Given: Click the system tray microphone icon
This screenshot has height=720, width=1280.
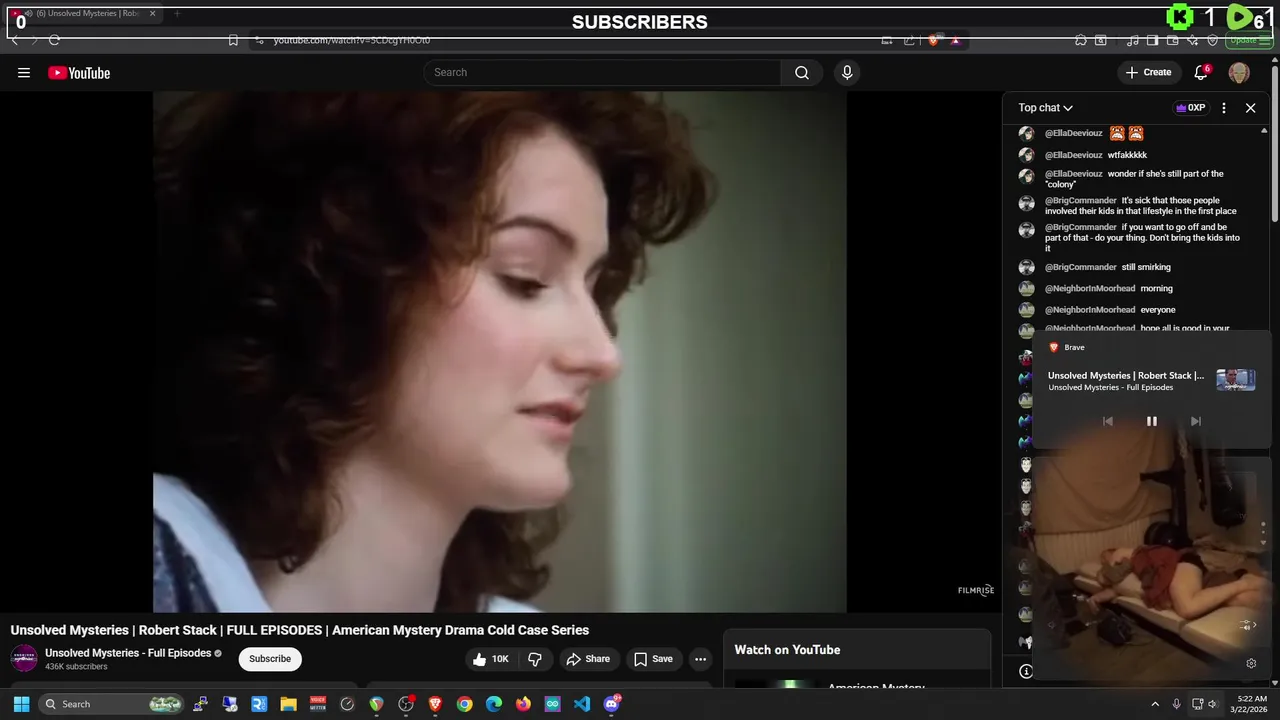Looking at the screenshot, I should click(1176, 704).
